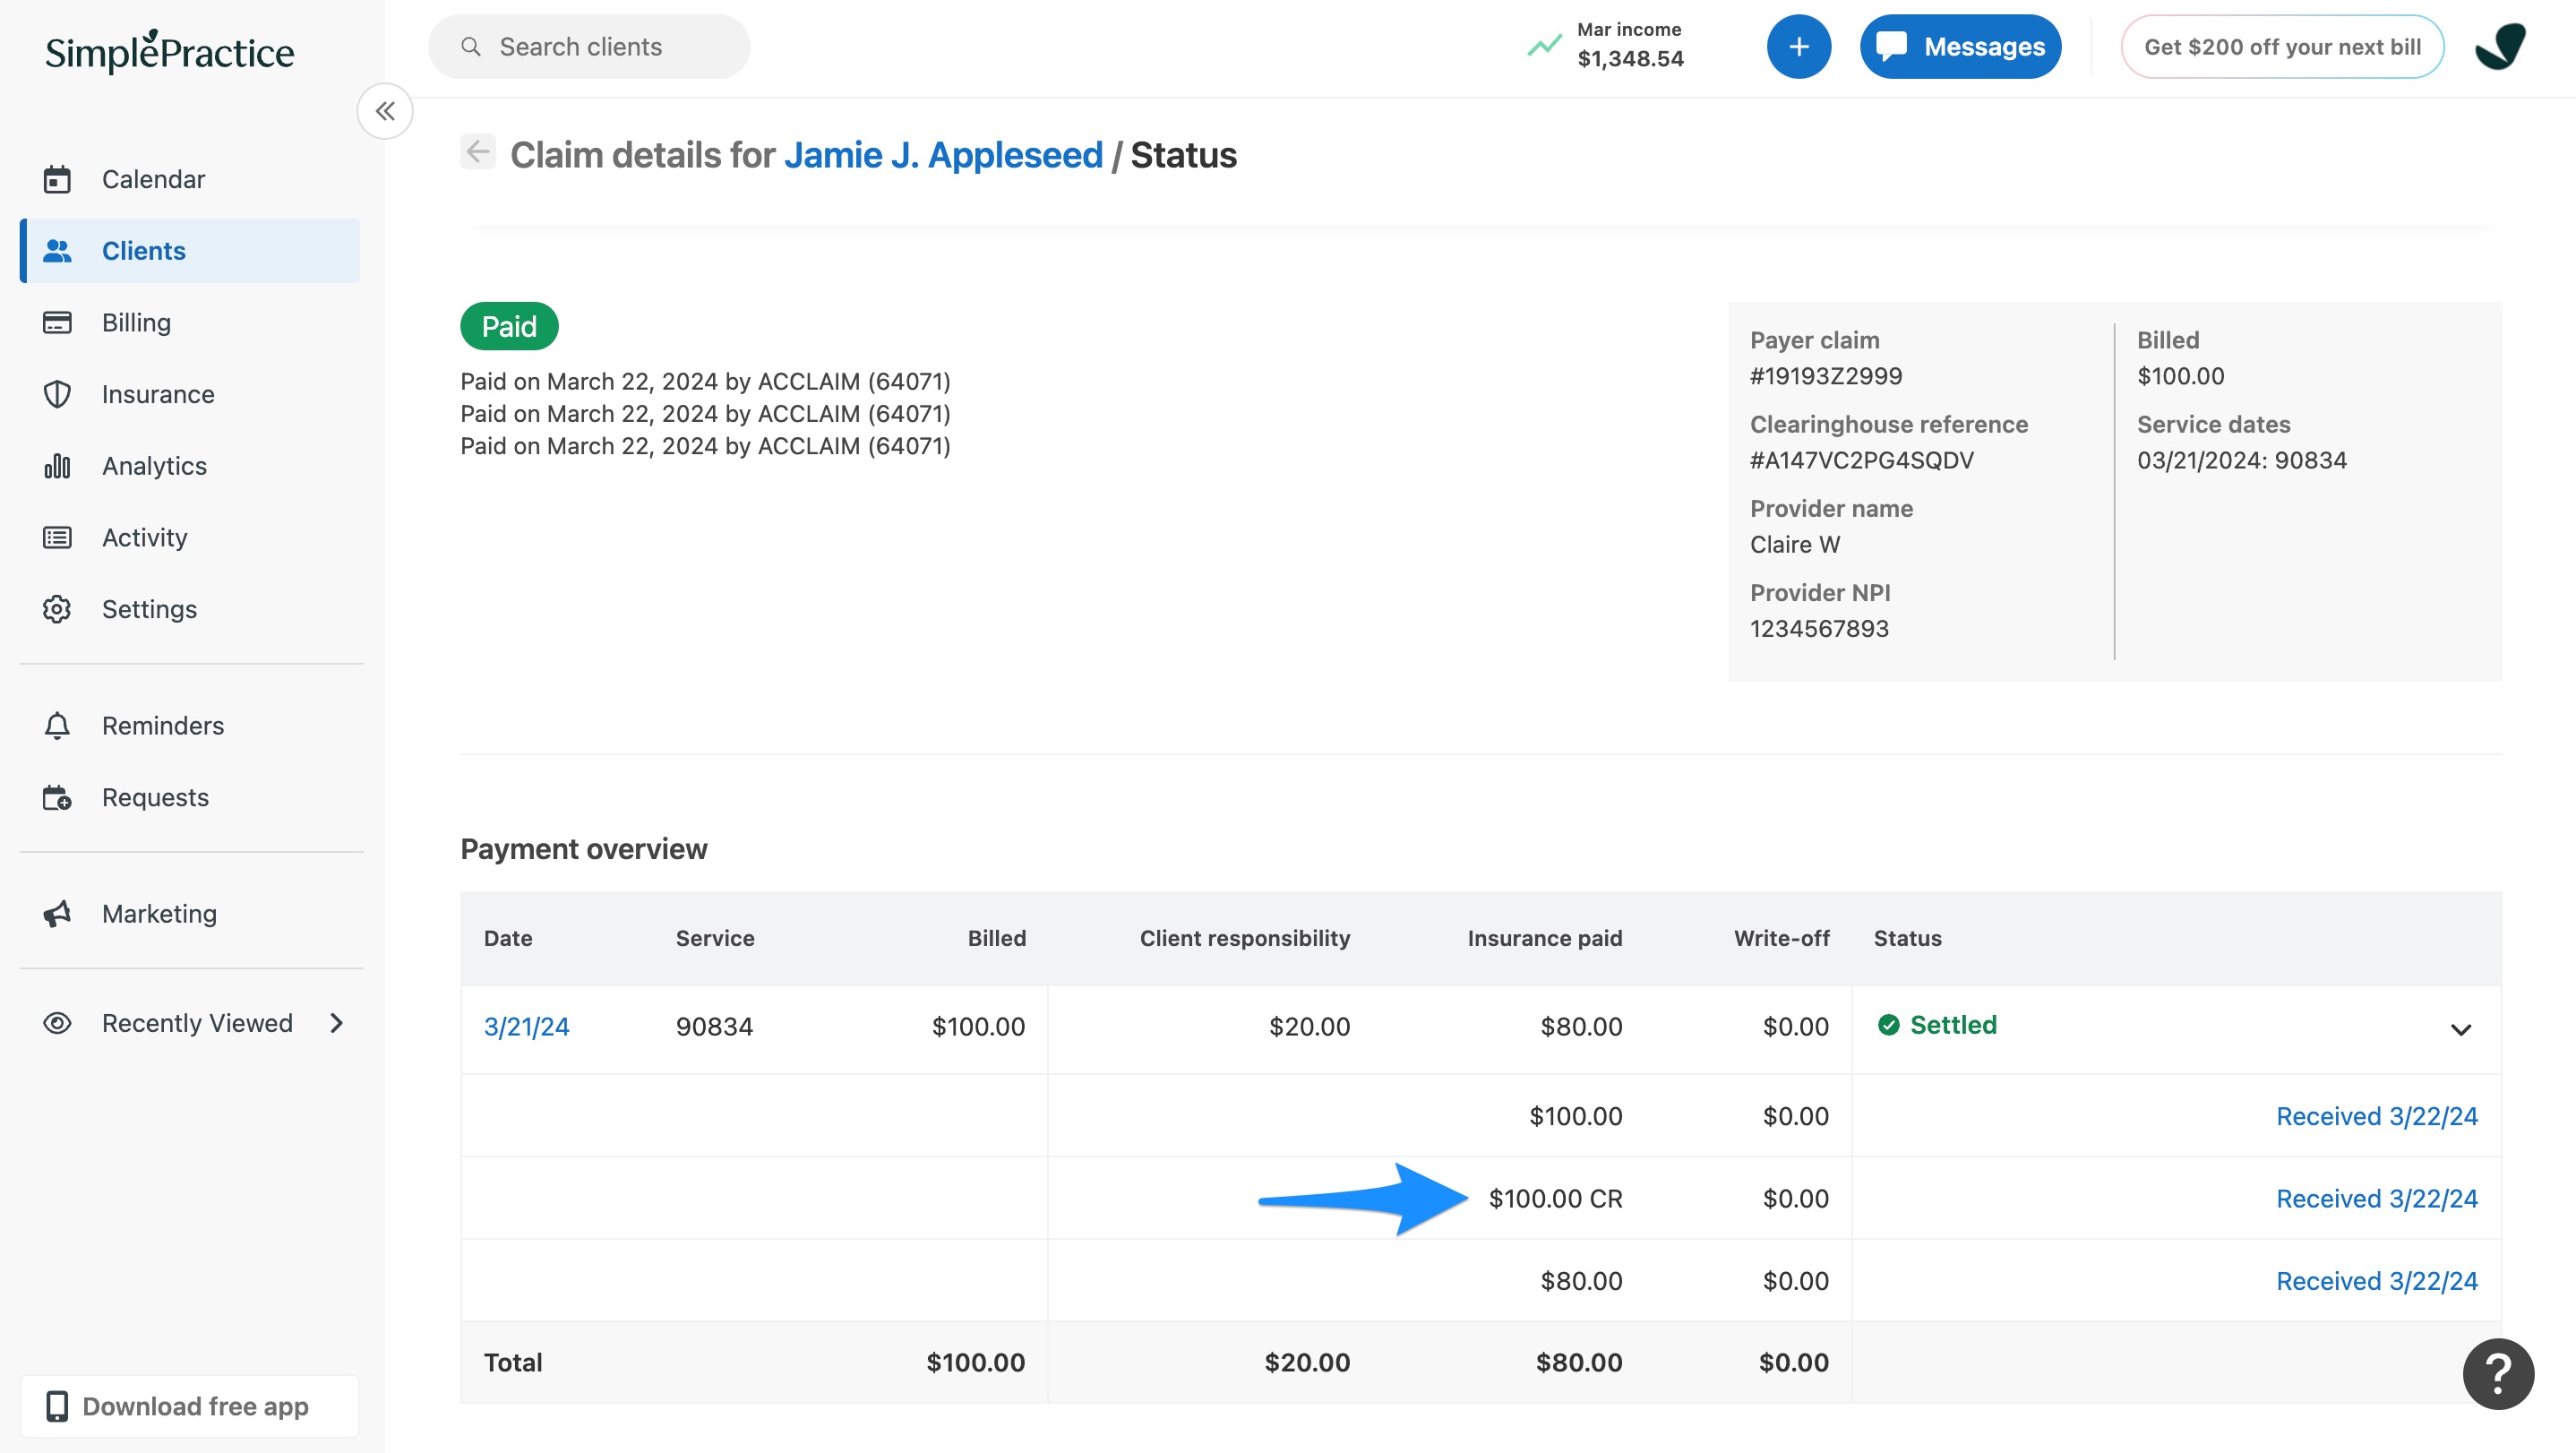Image resolution: width=2576 pixels, height=1453 pixels.
Task: Click the blue plus create button
Action: tap(1798, 46)
